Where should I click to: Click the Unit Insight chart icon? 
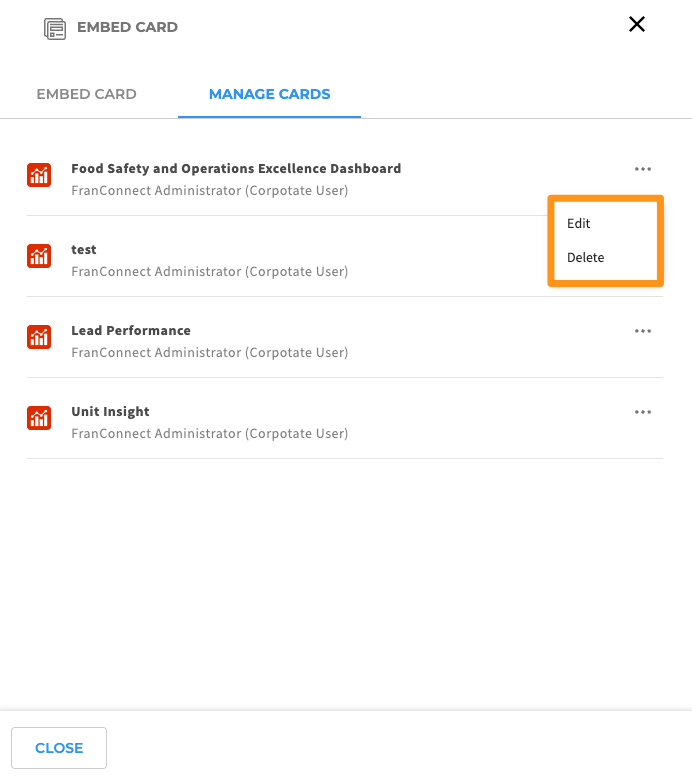point(39,418)
